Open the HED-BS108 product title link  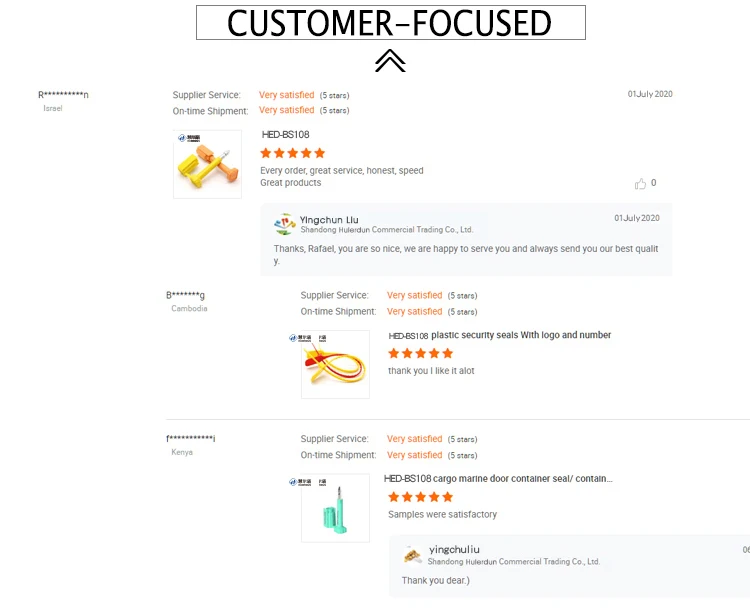click(286, 135)
